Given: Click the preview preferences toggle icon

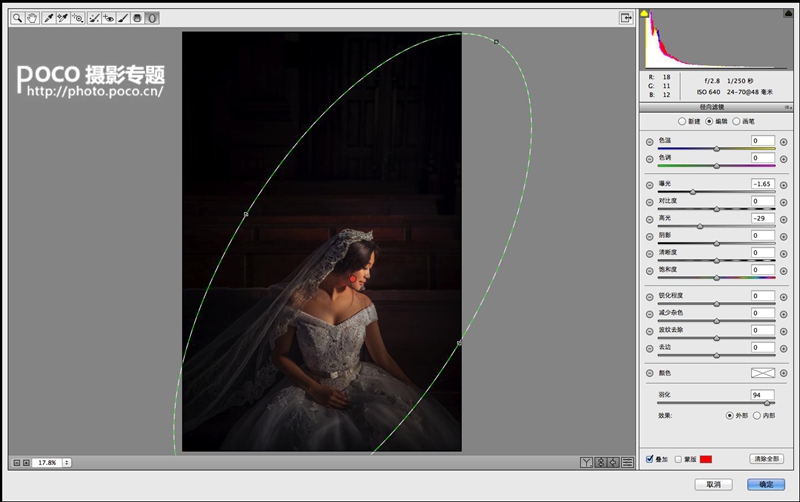Looking at the screenshot, I should pos(628,462).
